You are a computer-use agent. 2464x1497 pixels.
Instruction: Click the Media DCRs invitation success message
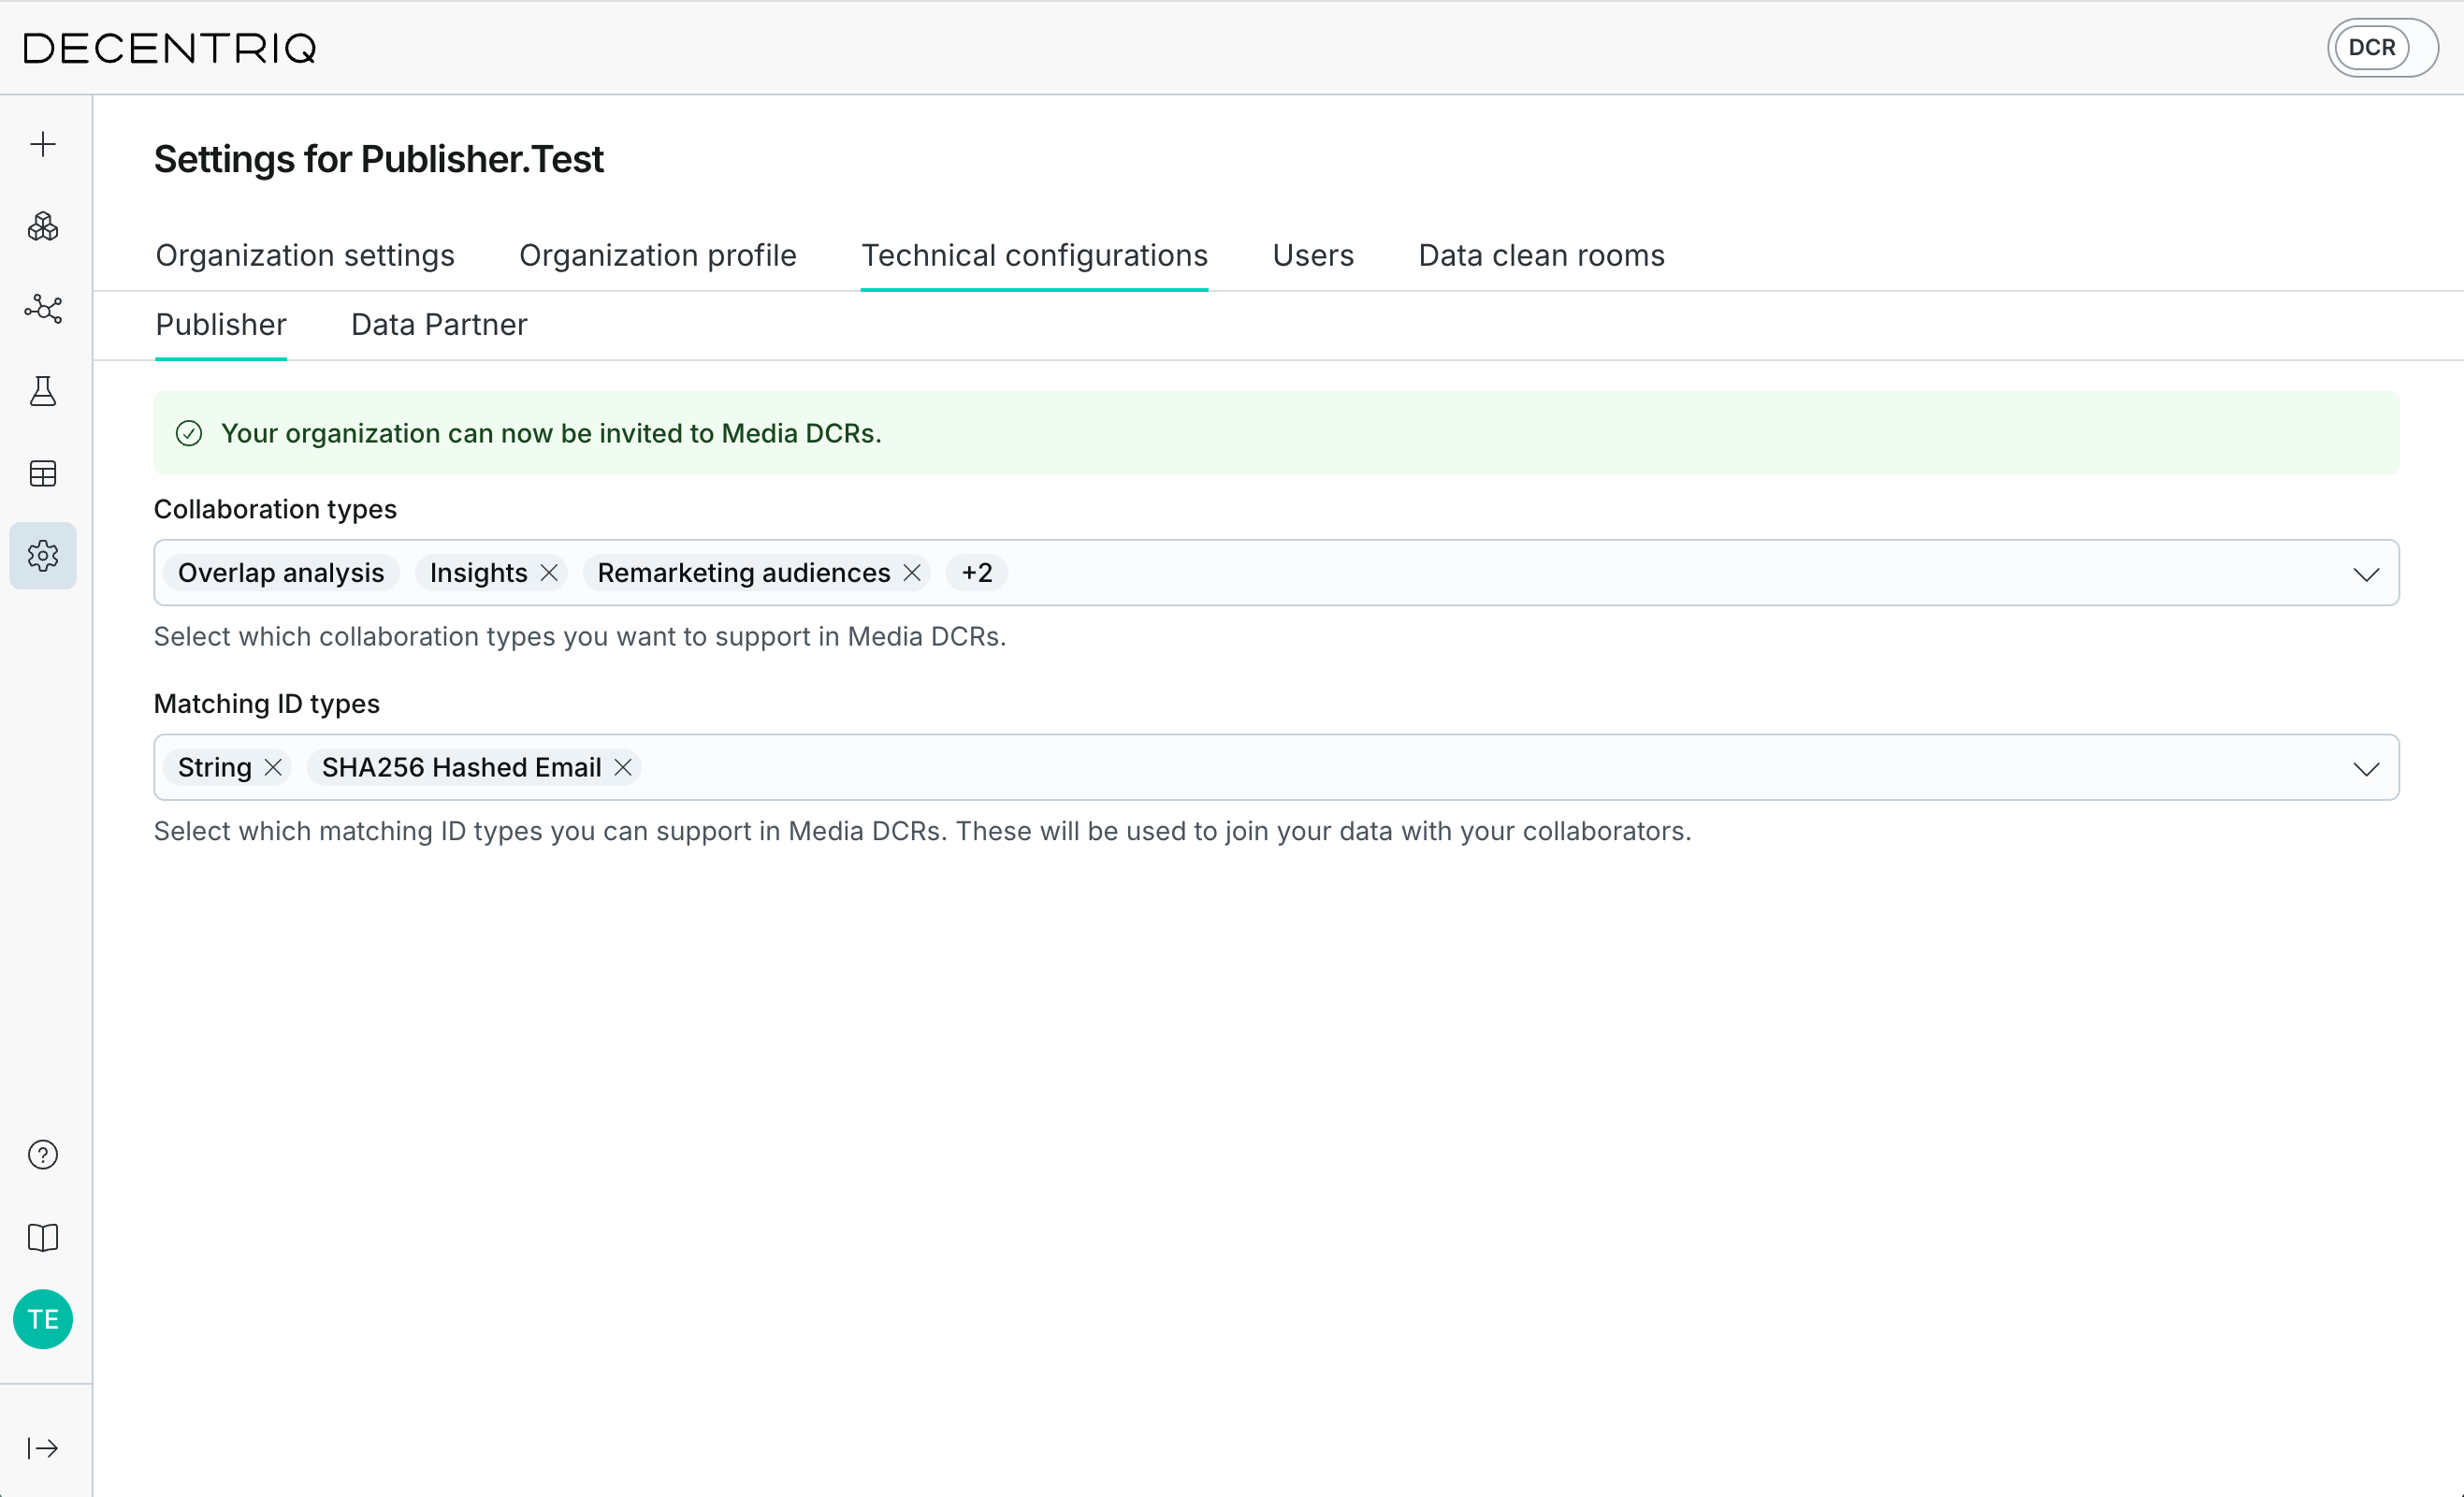[551, 433]
